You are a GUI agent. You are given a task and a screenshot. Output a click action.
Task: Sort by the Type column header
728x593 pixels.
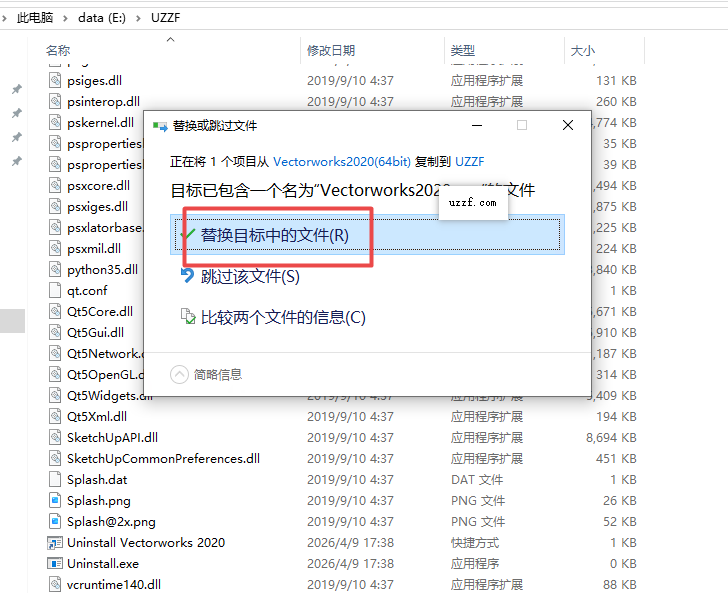462,50
